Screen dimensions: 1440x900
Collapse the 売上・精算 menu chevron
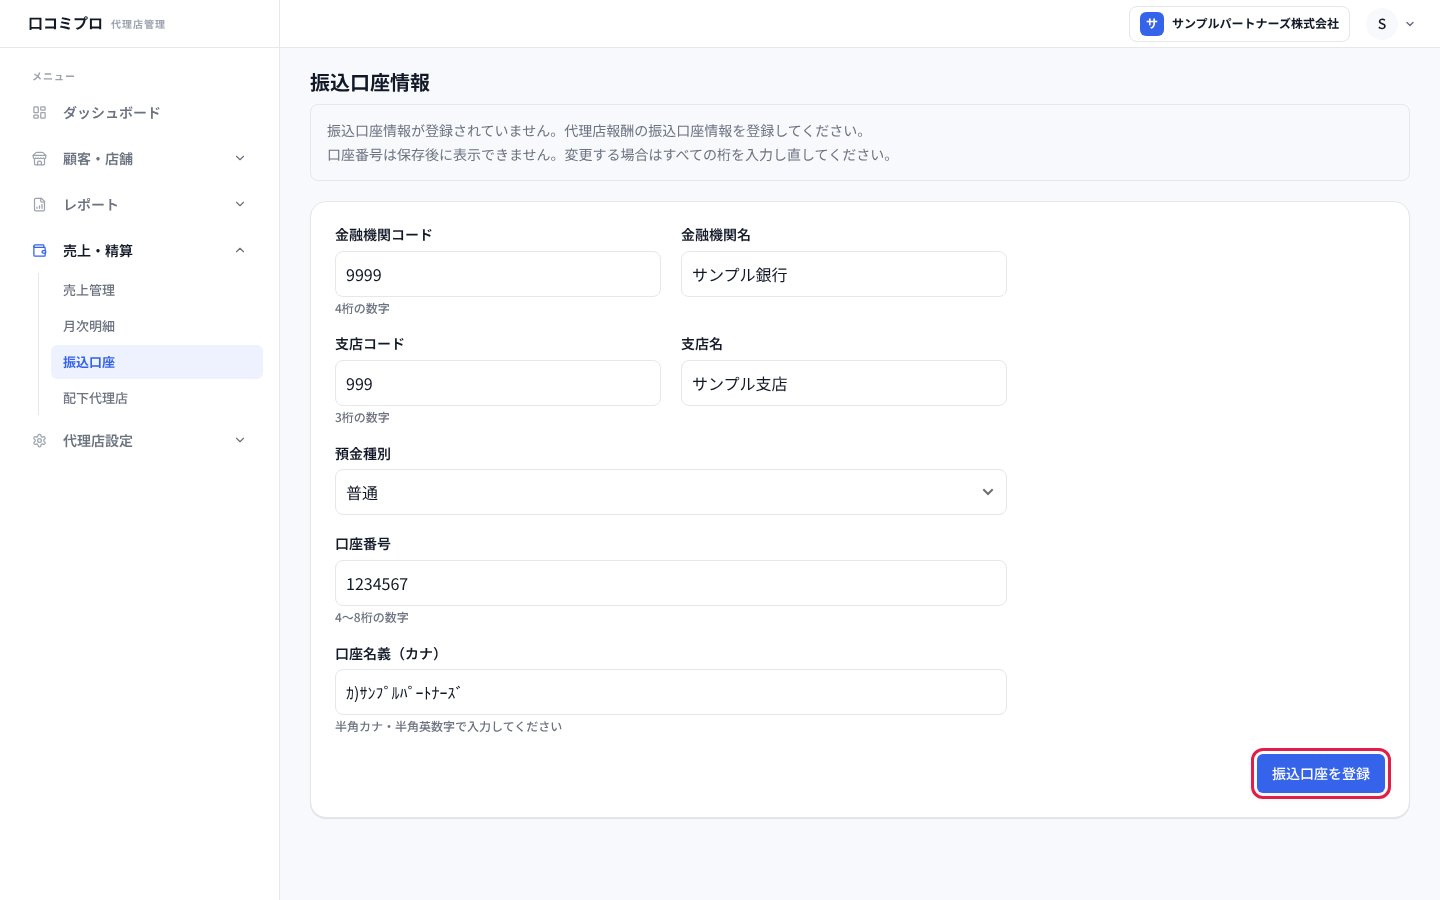click(240, 250)
